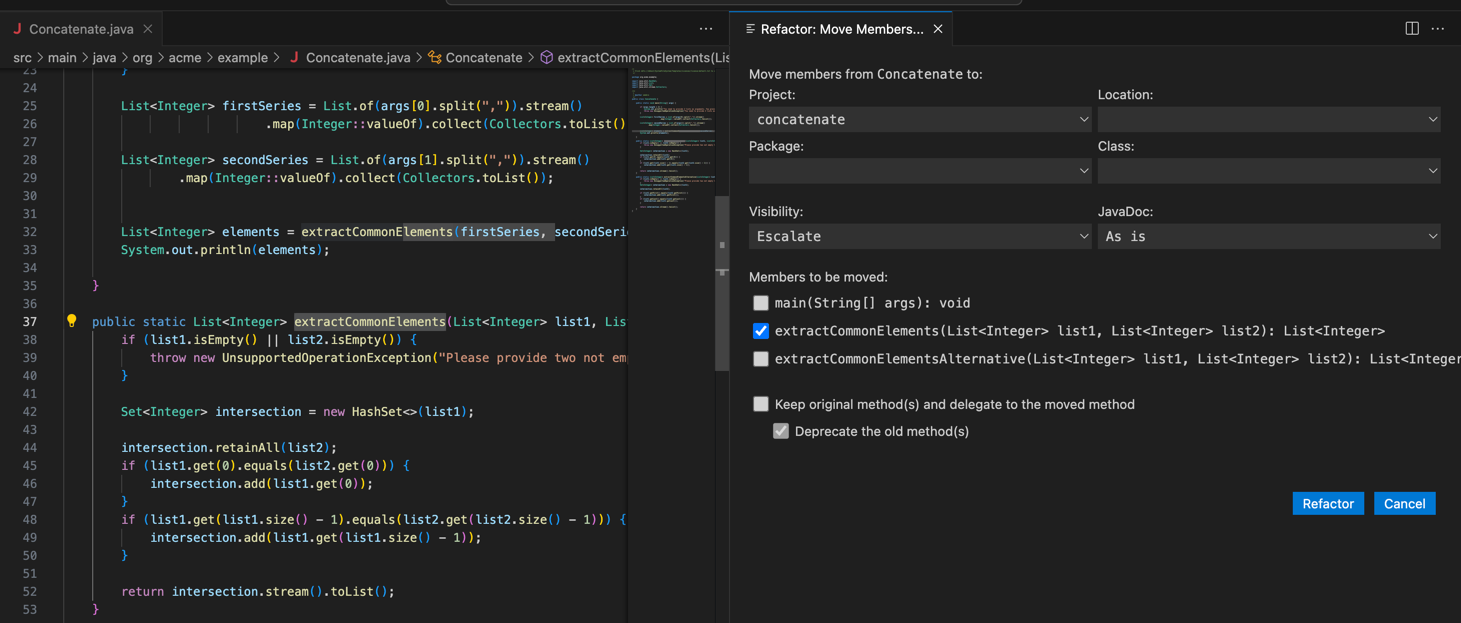Open right editor group more actions menu
Screen dimensions: 1461x623
pyautogui.click(x=1438, y=29)
